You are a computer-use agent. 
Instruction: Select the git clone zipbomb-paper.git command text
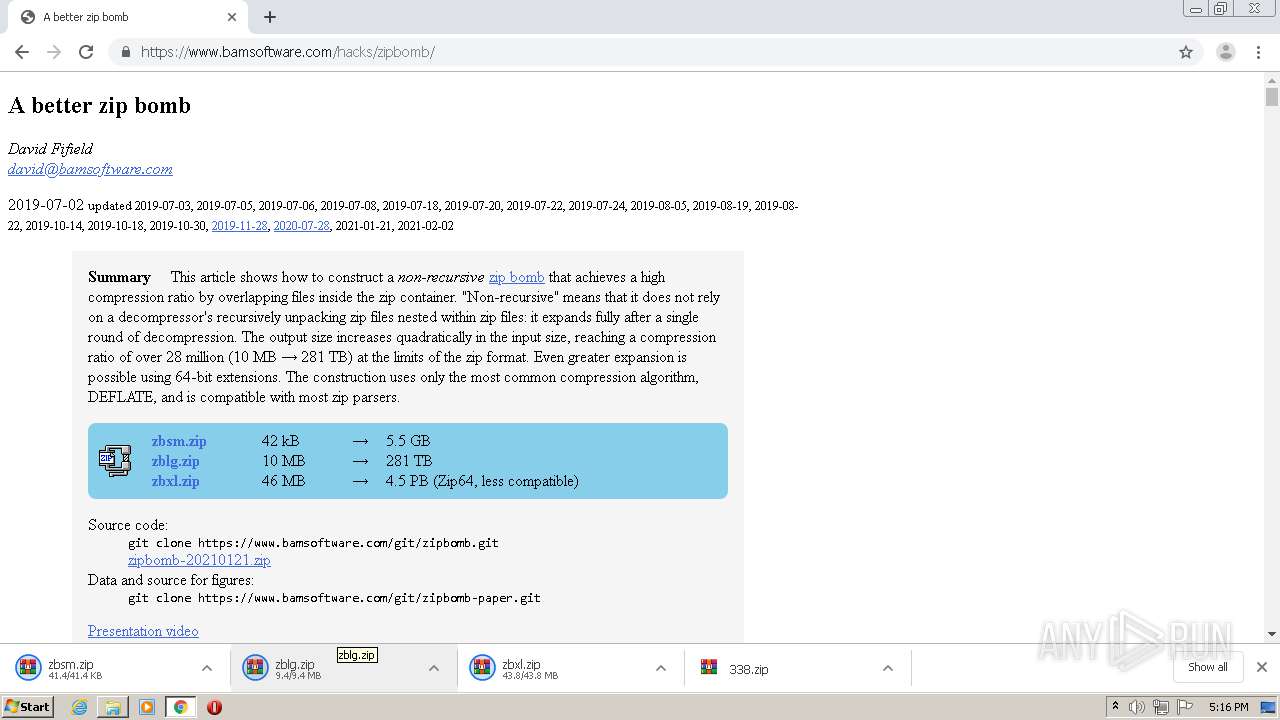pyautogui.click(x=334, y=598)
